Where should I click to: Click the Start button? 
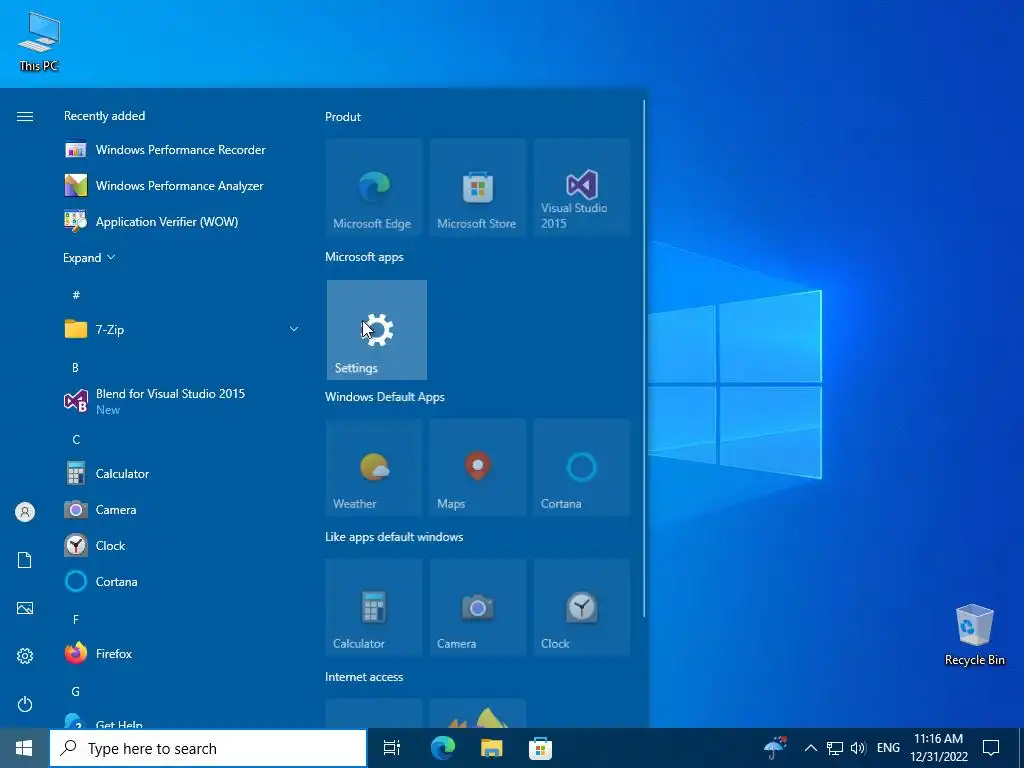(x=24, y=748)
